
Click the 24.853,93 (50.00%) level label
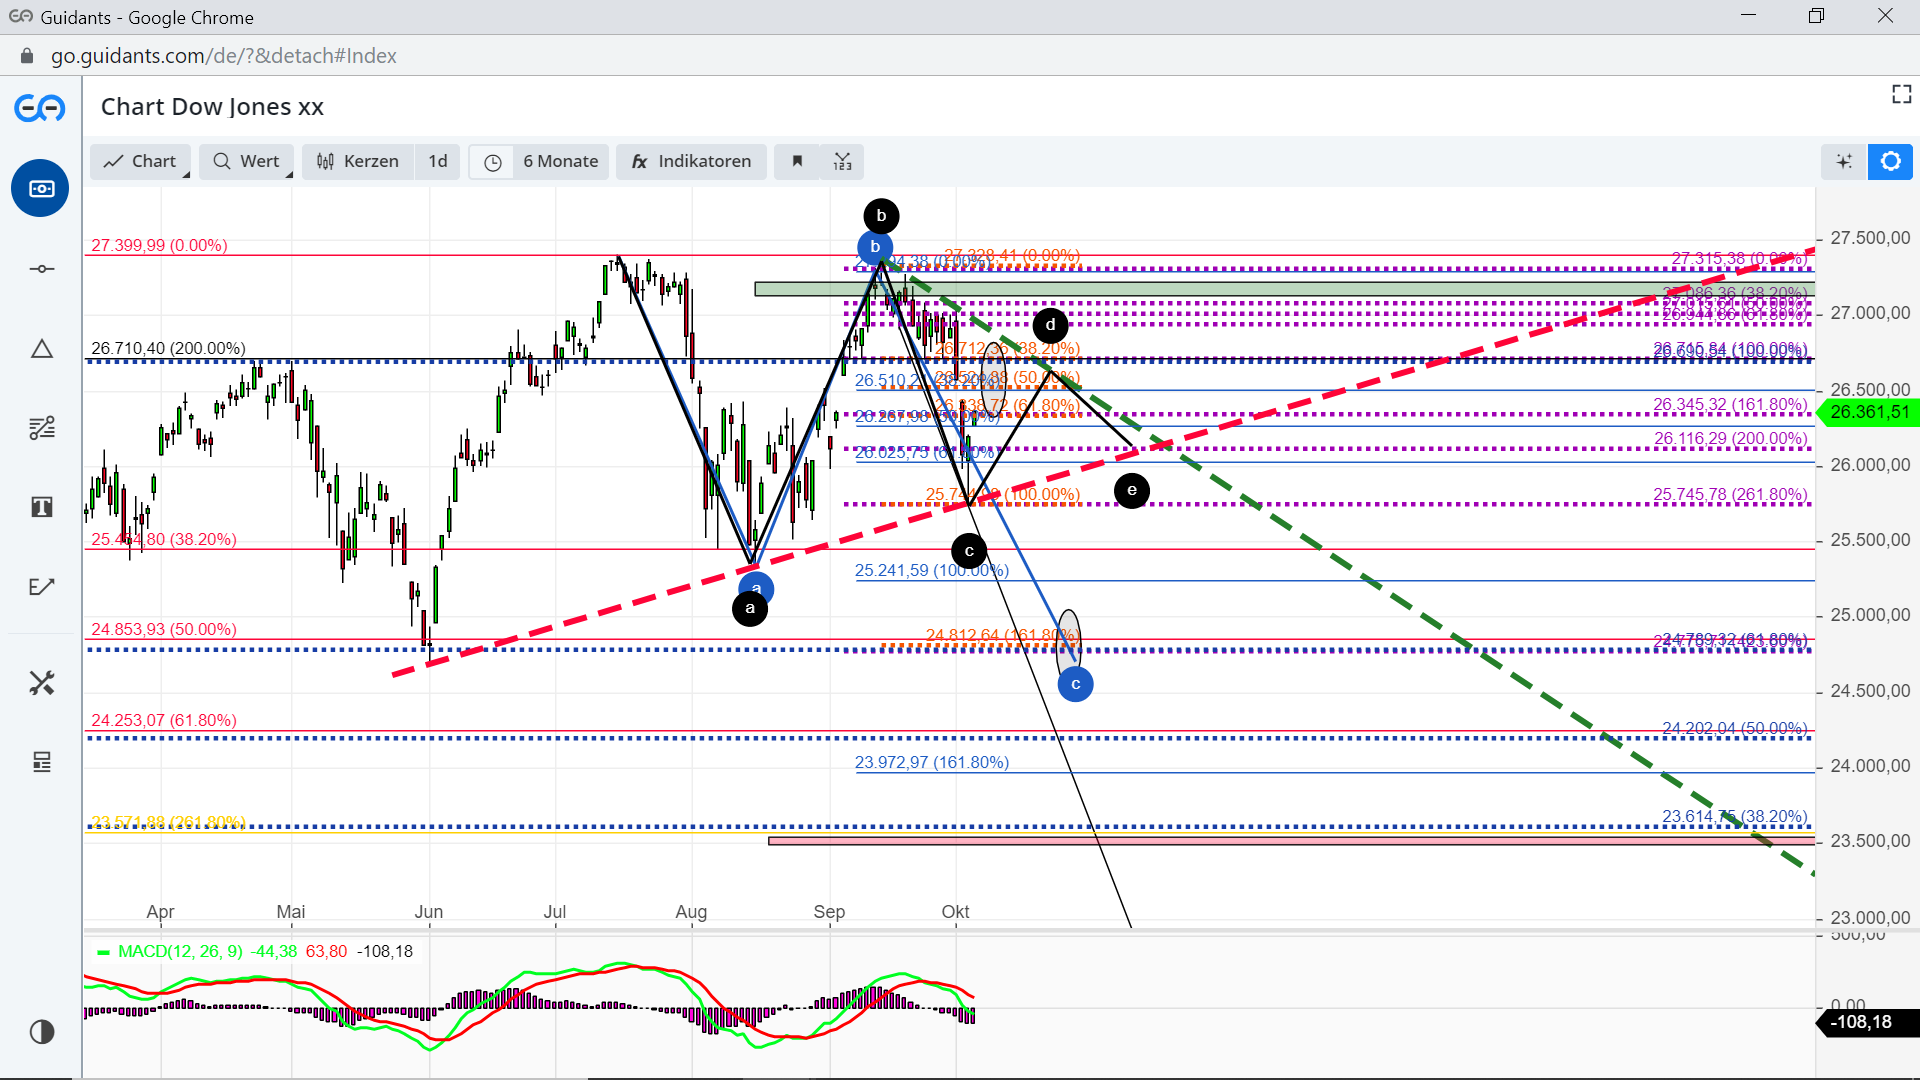tap(164, 629)
